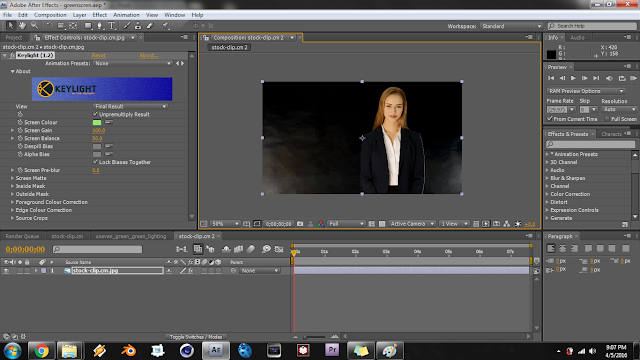Screen dimensions: 640x360
Task: Select the Hand tool in toolbar
Action: 22,26
